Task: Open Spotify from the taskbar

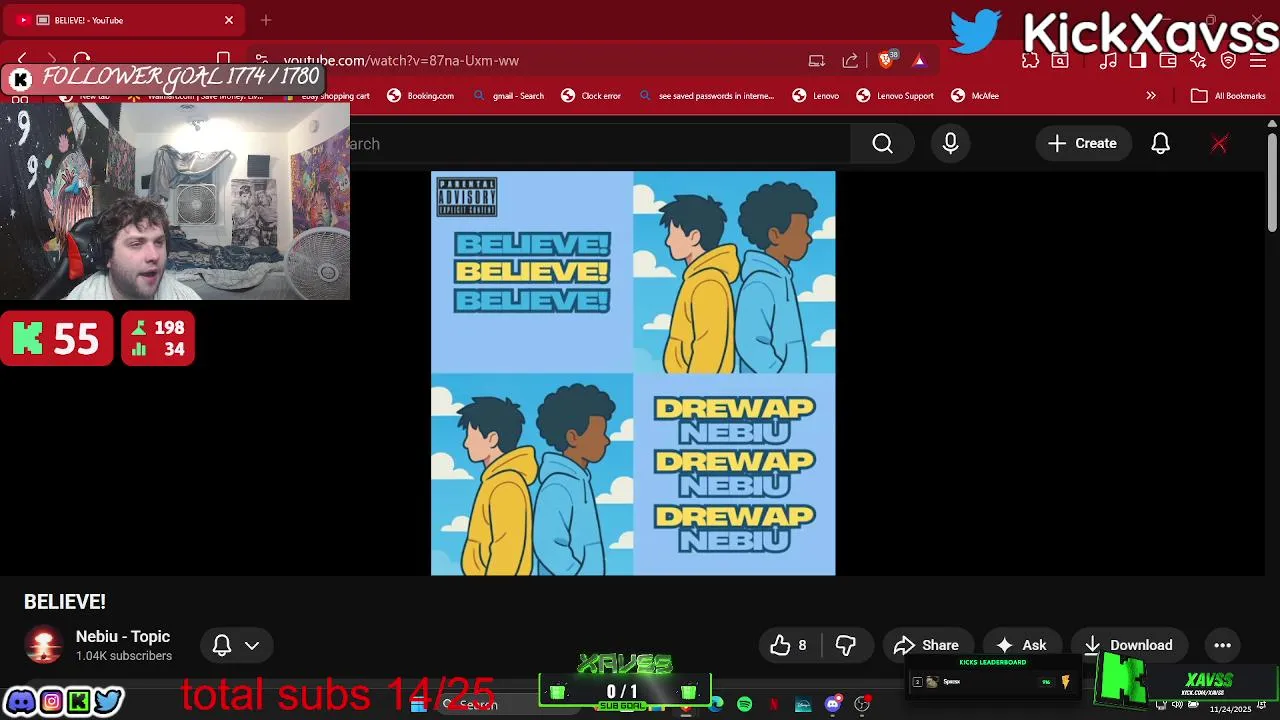Action: click(744, 705)
